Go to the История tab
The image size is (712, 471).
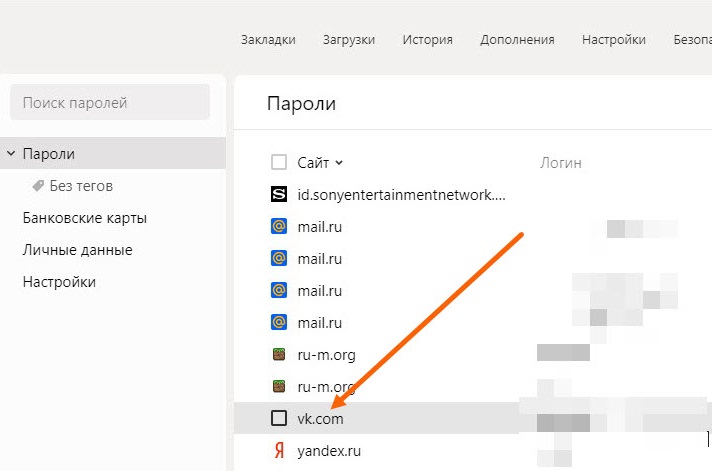[x=427, y=40]
